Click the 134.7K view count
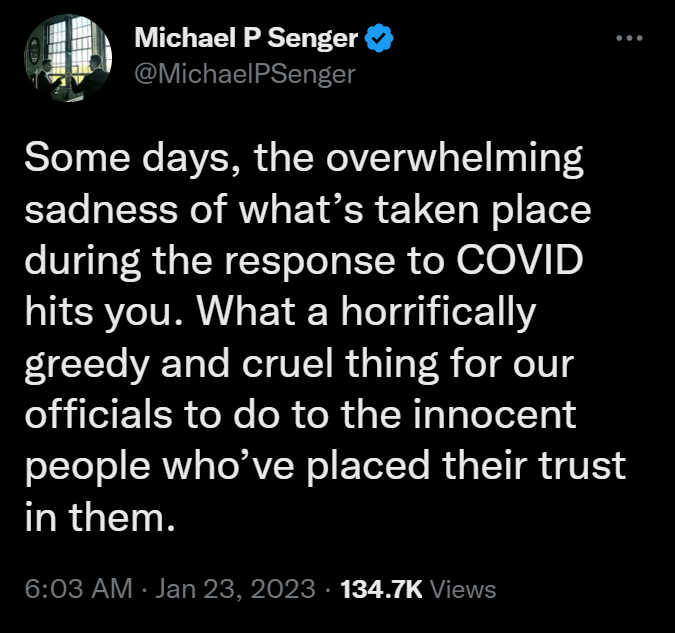This screenshot has height=633, width=675. coord(381,589)
